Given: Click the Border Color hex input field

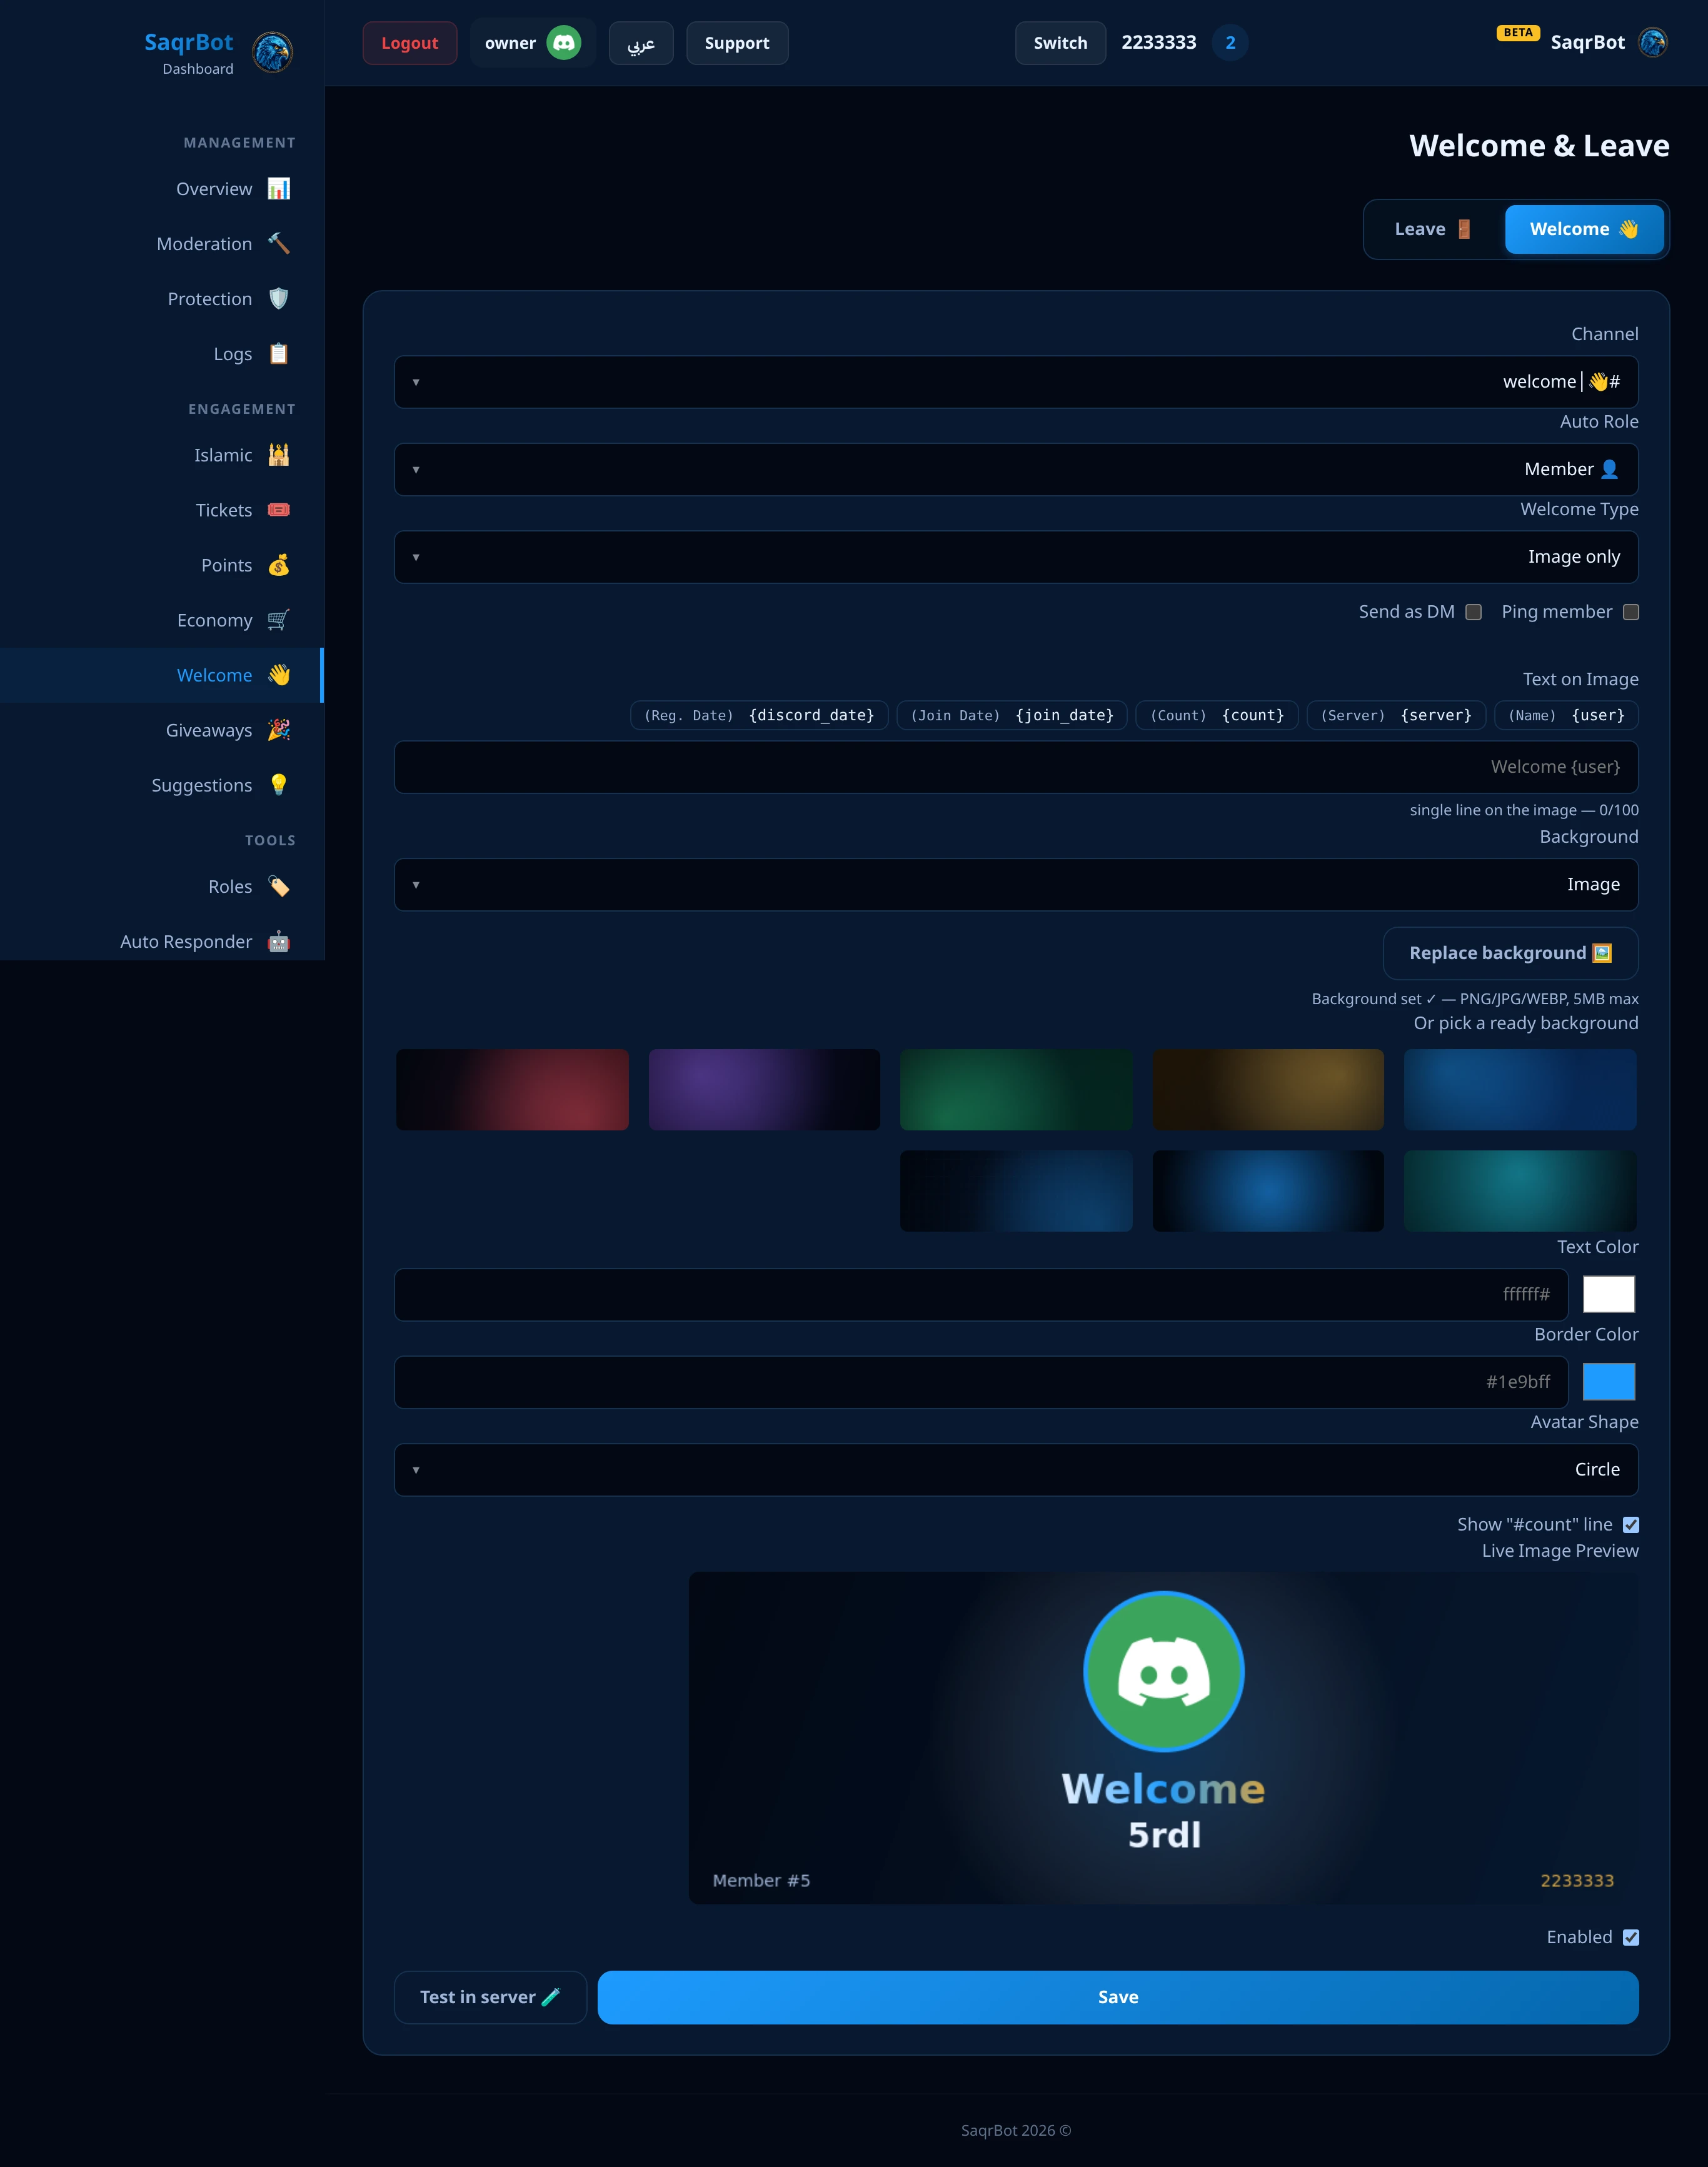Looking at the screenshot, I should pos(981,1382).
